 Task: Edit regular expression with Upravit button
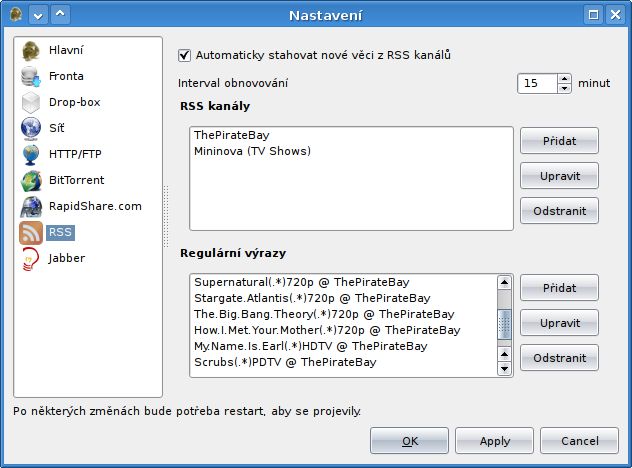click(x=559, y=323)
